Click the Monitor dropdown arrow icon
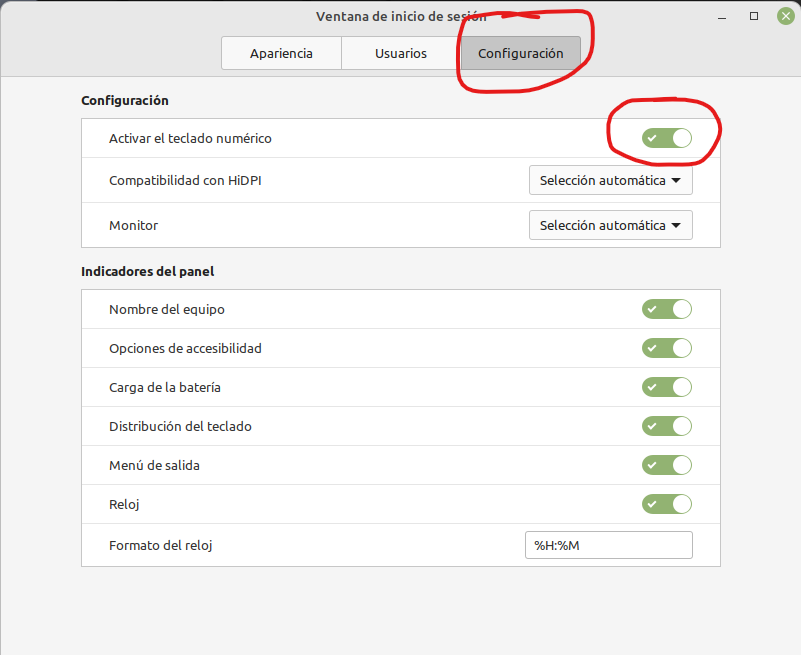This screenshot has height=655, width=801. (676, 225)
